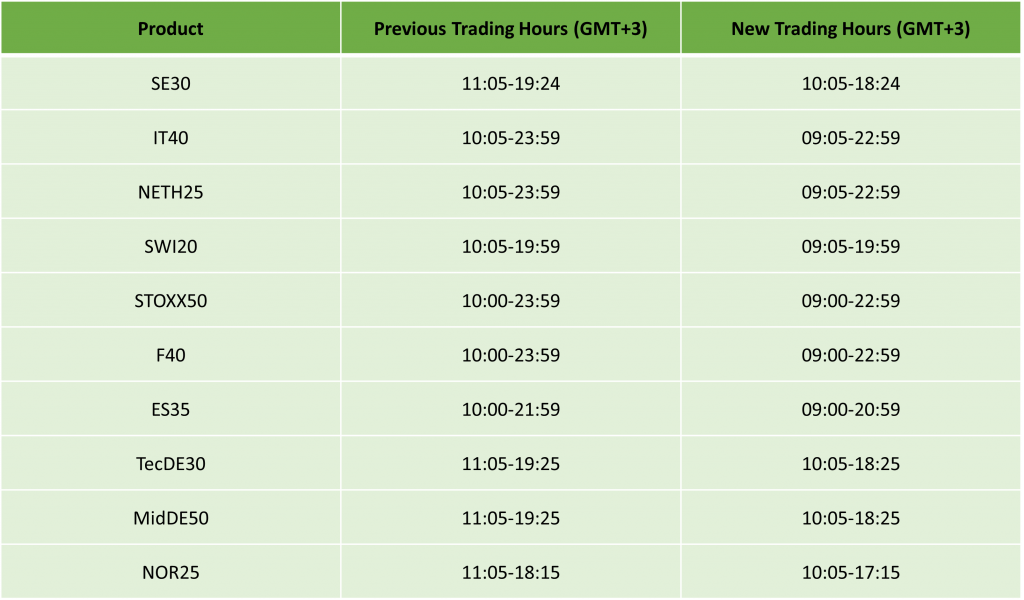Click the Product column header
The height and width of the screenshot is (600, 1024).
click(x=170, y=28)
